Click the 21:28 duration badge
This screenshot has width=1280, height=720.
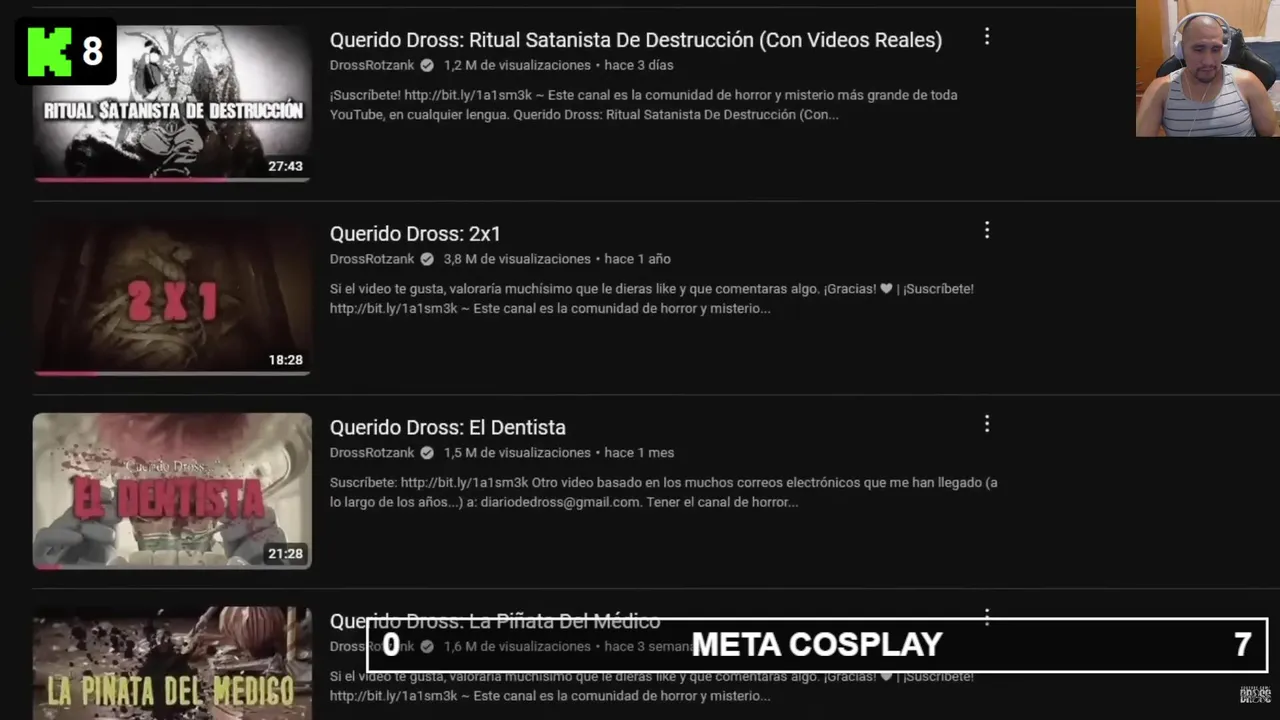285,554
